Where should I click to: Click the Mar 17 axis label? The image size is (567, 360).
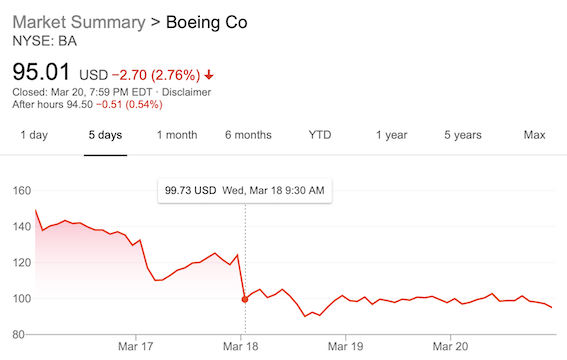(x=136, y=346)
